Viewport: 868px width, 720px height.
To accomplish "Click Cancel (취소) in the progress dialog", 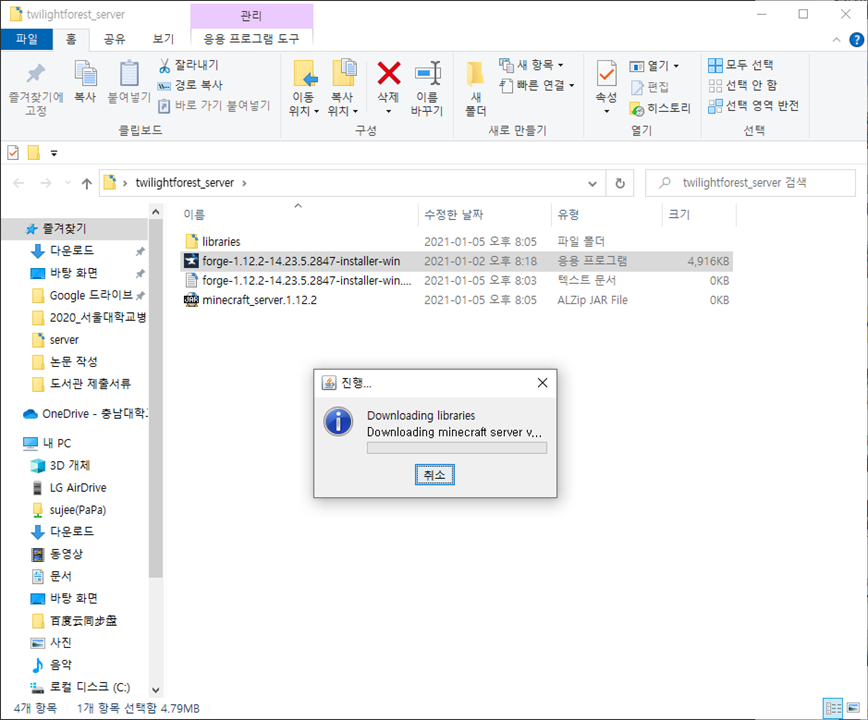I will point(435,475).
